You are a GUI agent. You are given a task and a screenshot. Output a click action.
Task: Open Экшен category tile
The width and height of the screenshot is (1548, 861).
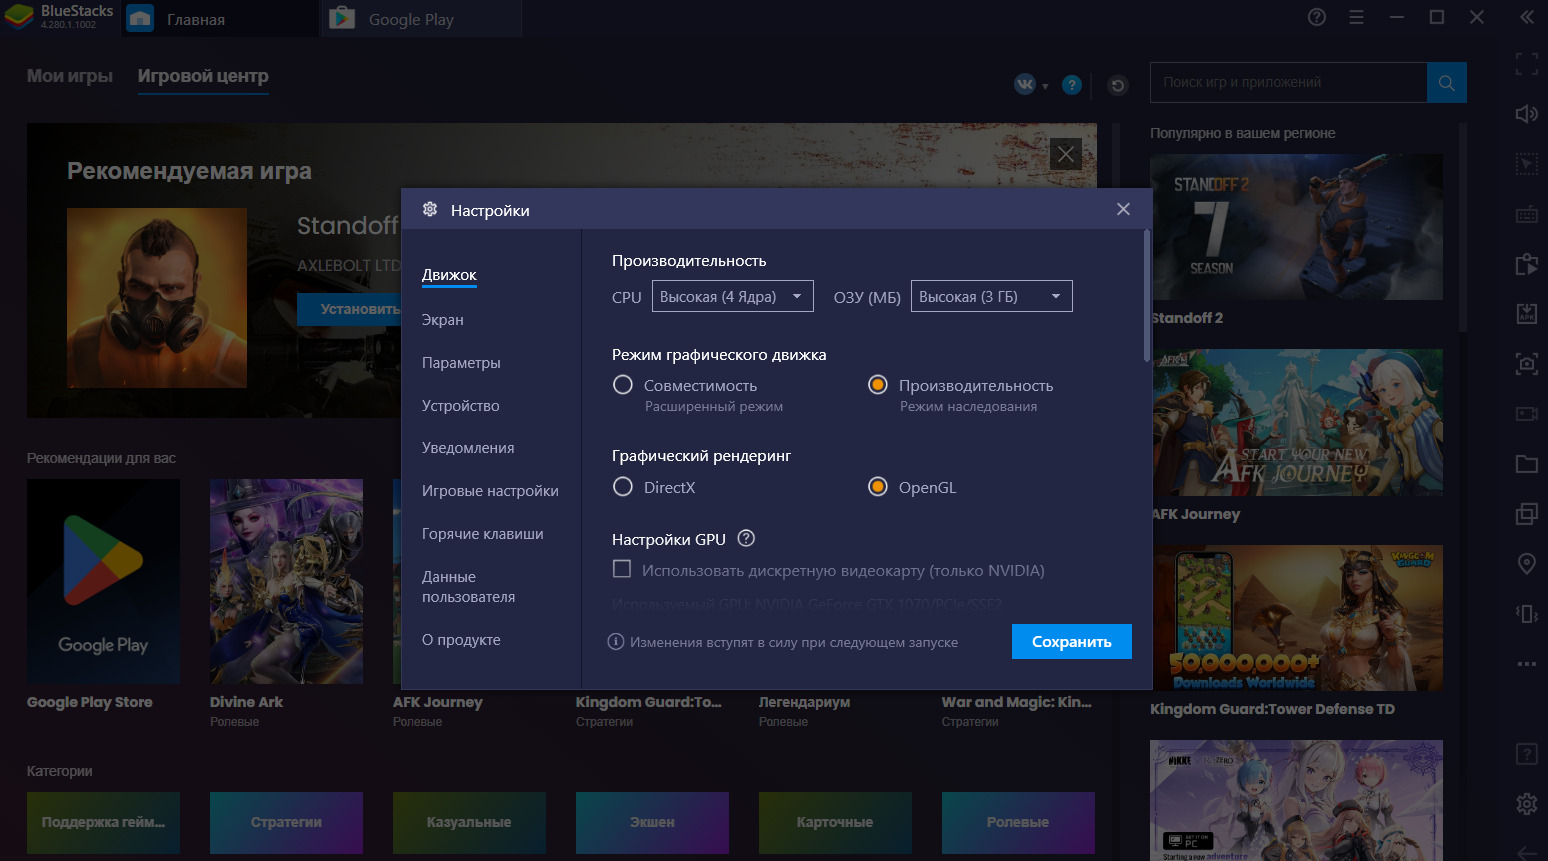[x=652, y=822]
